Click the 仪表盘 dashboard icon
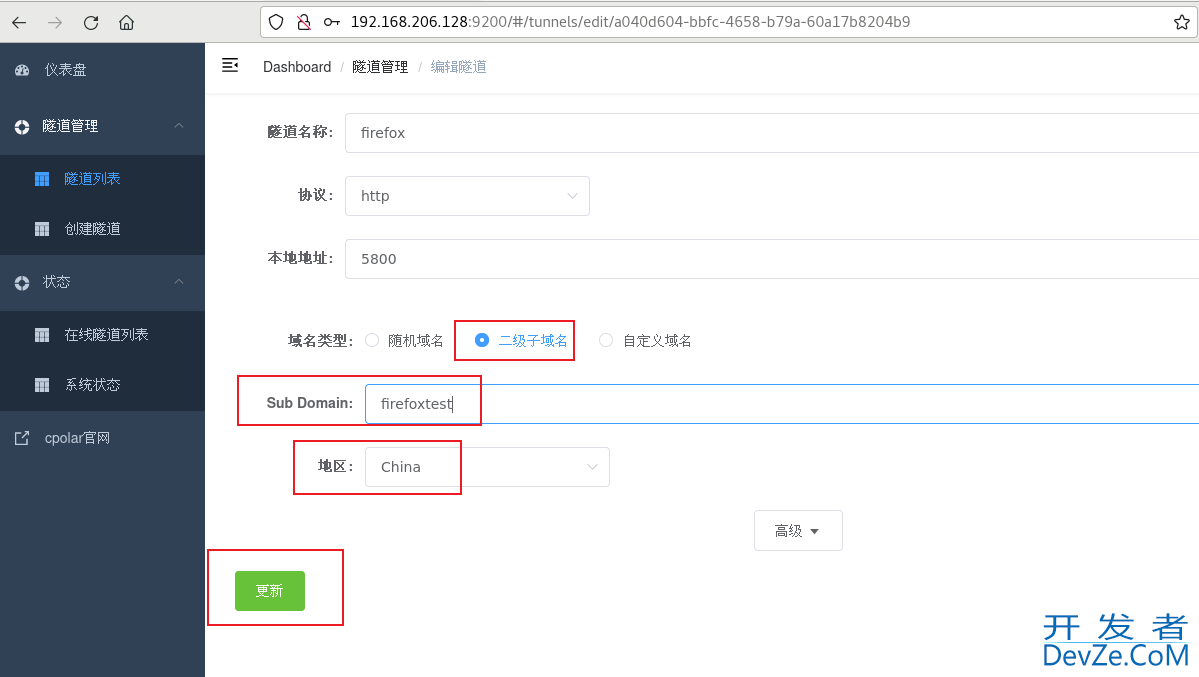Screen dimensions: 1199x677 (x=22, y=70)
